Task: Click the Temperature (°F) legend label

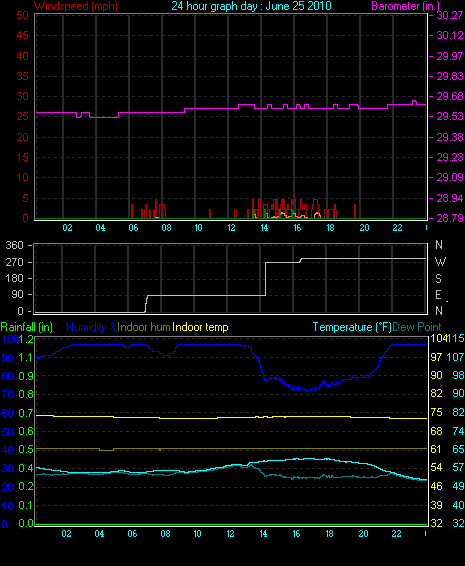Action: [352, 327]
